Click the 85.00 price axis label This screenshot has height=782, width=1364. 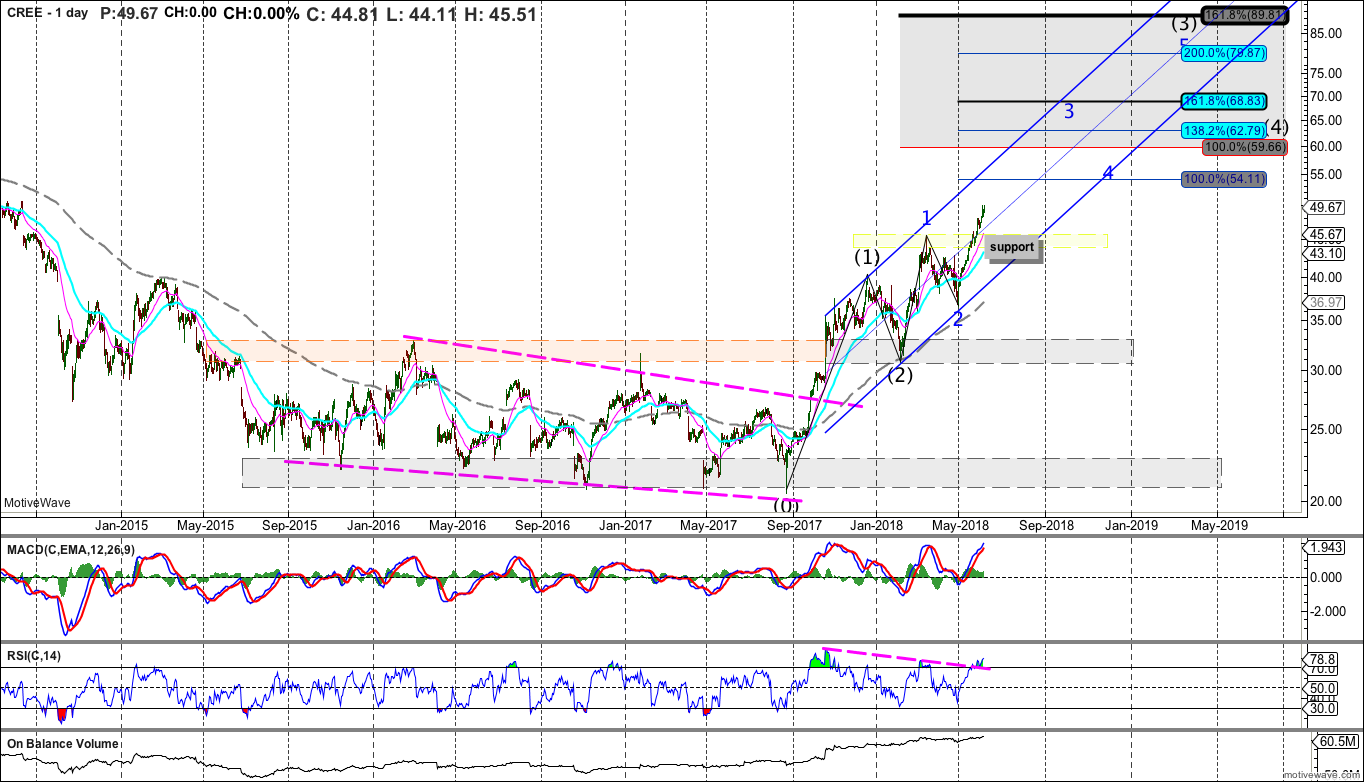1327,33
